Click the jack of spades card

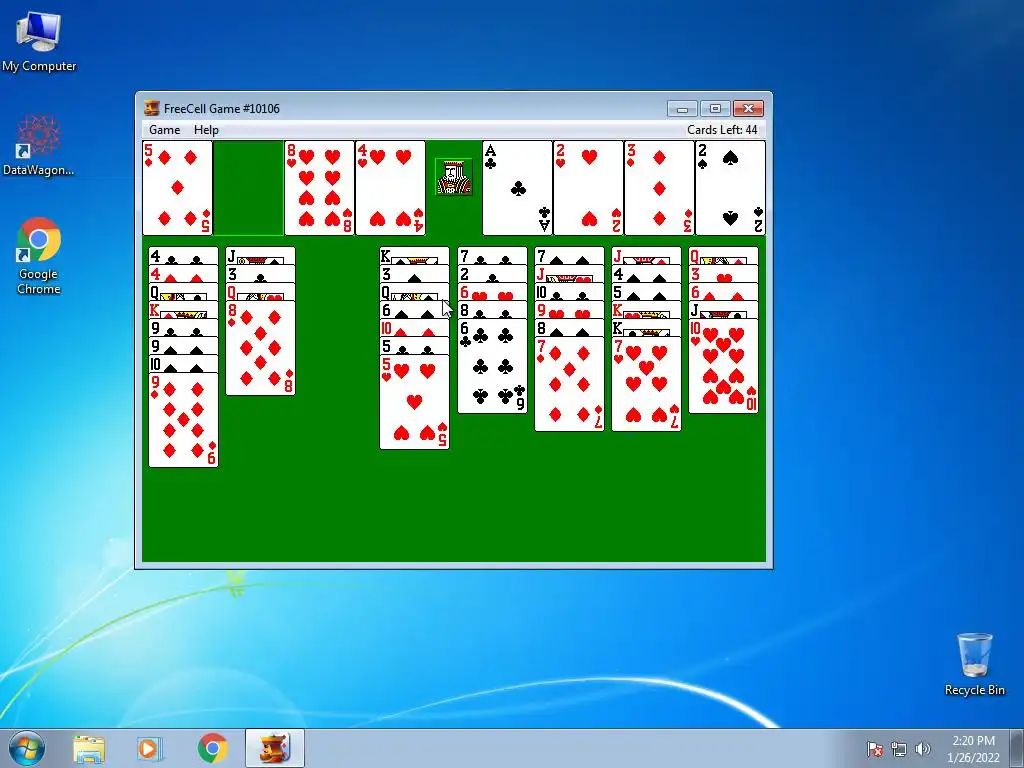(261, 255)
